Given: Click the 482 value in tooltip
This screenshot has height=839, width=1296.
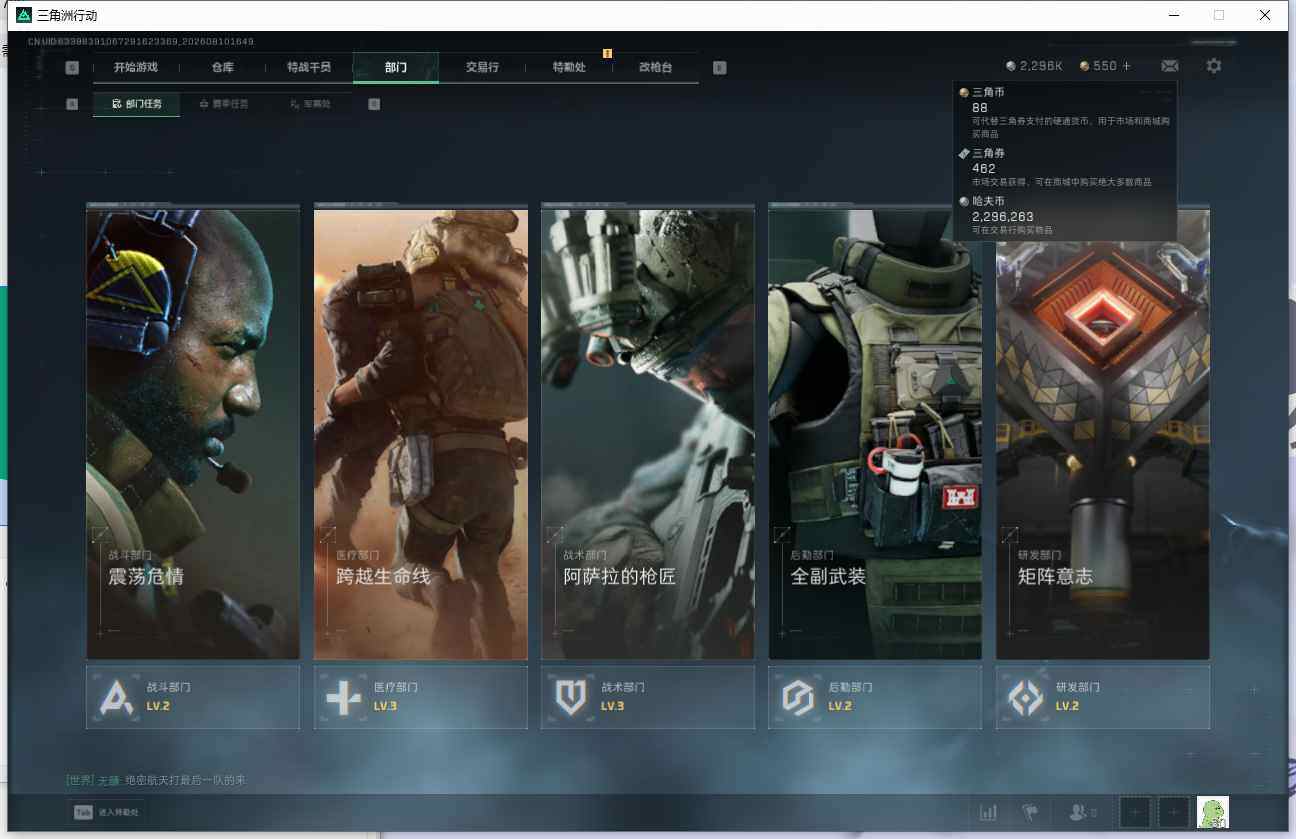Looking at the screenshot, I should pyautogui.click(x=983, y=168).
